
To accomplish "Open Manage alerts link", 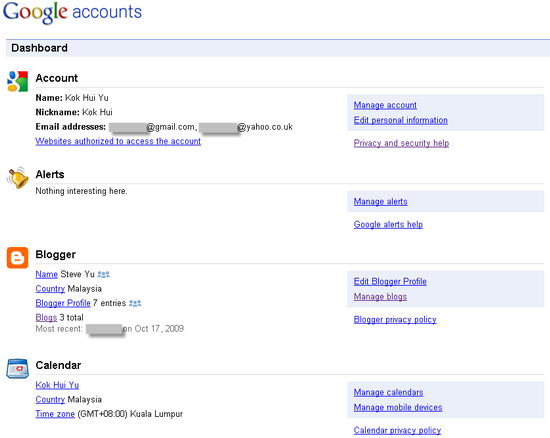I will 381,202.
